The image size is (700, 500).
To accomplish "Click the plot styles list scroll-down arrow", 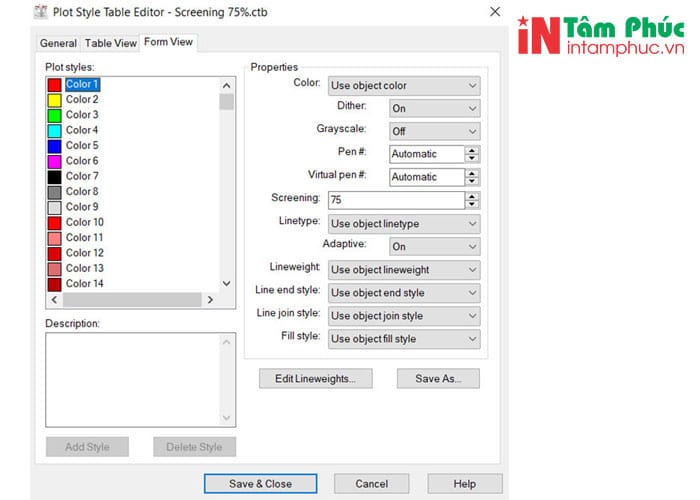I will (x=226, y=284).
